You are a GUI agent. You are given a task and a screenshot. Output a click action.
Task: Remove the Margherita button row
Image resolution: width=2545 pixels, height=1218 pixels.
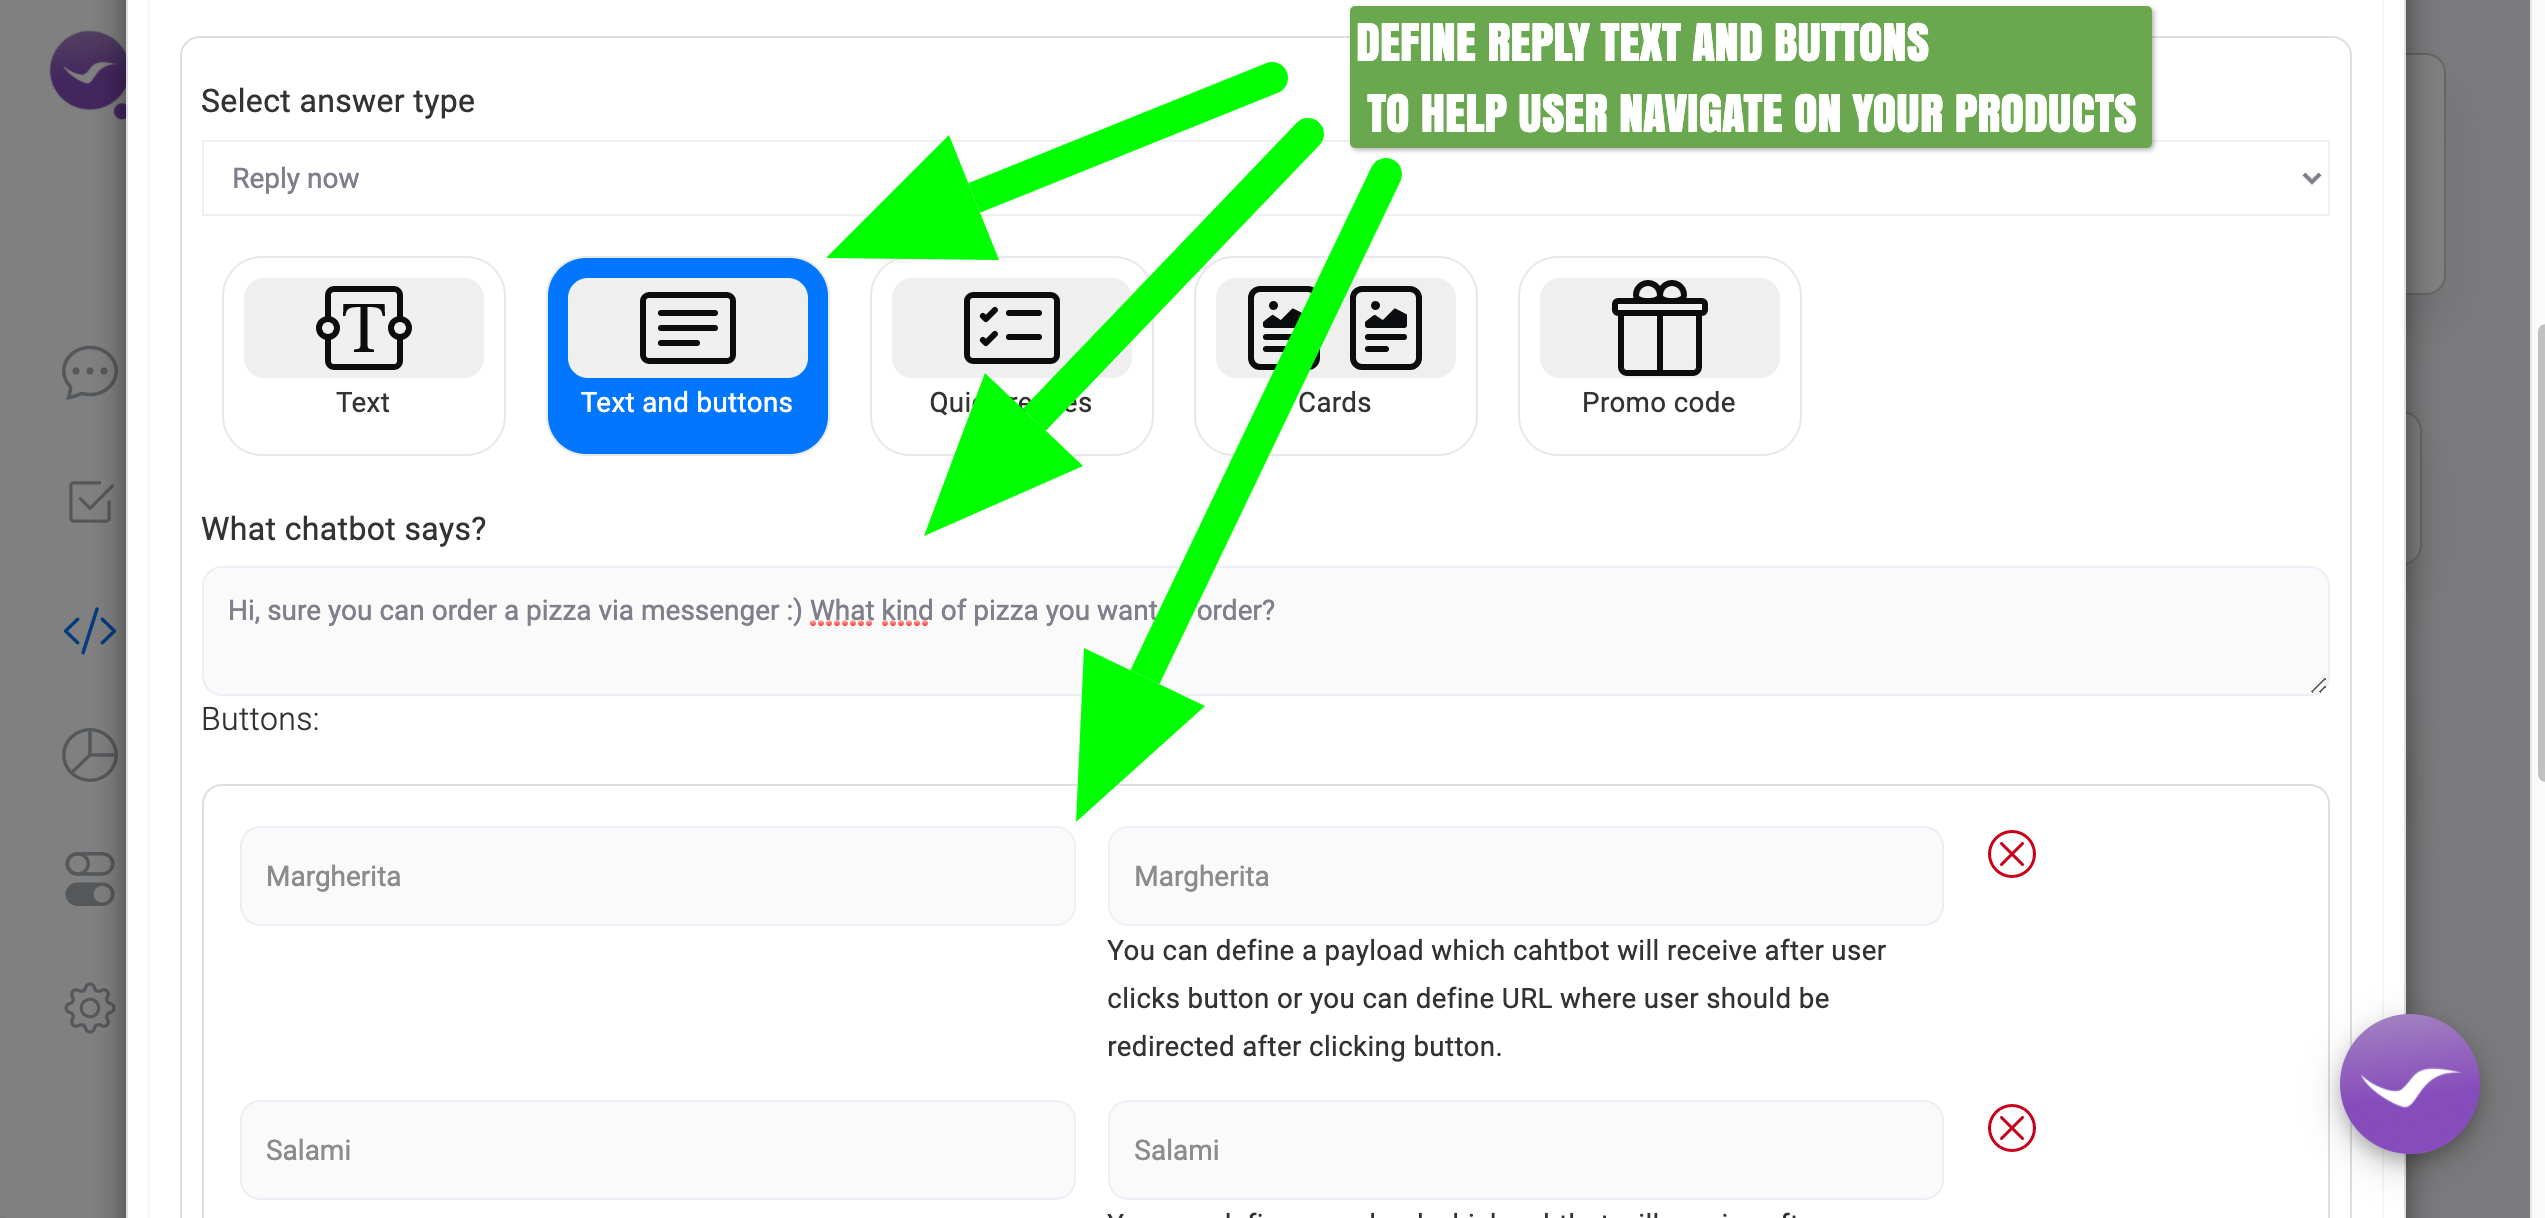[x=2011, y=854]
